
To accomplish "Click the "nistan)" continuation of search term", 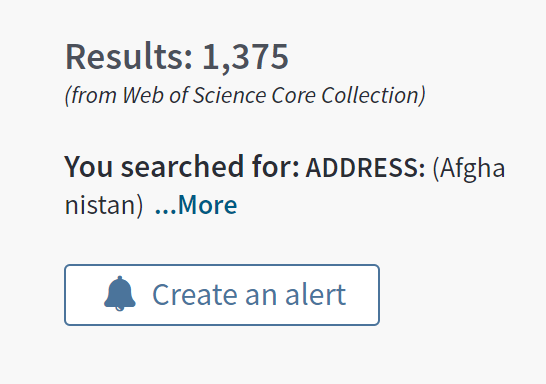I will click(x=104, y=205).
